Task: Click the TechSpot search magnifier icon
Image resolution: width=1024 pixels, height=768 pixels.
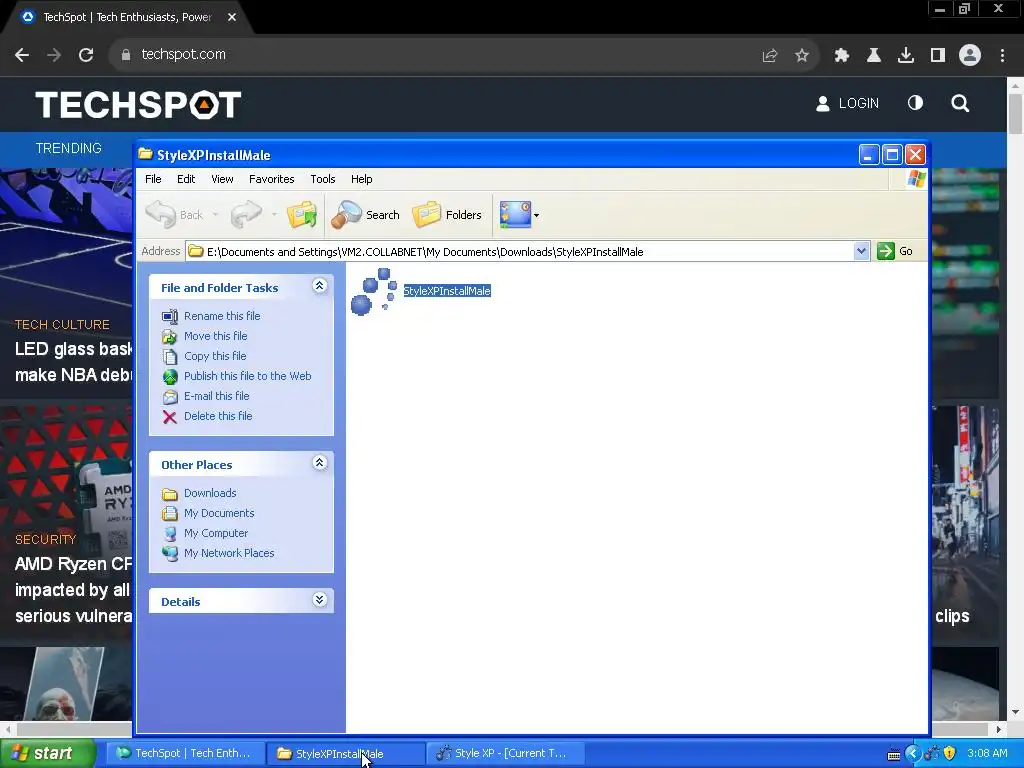Action: pos(960,103)
